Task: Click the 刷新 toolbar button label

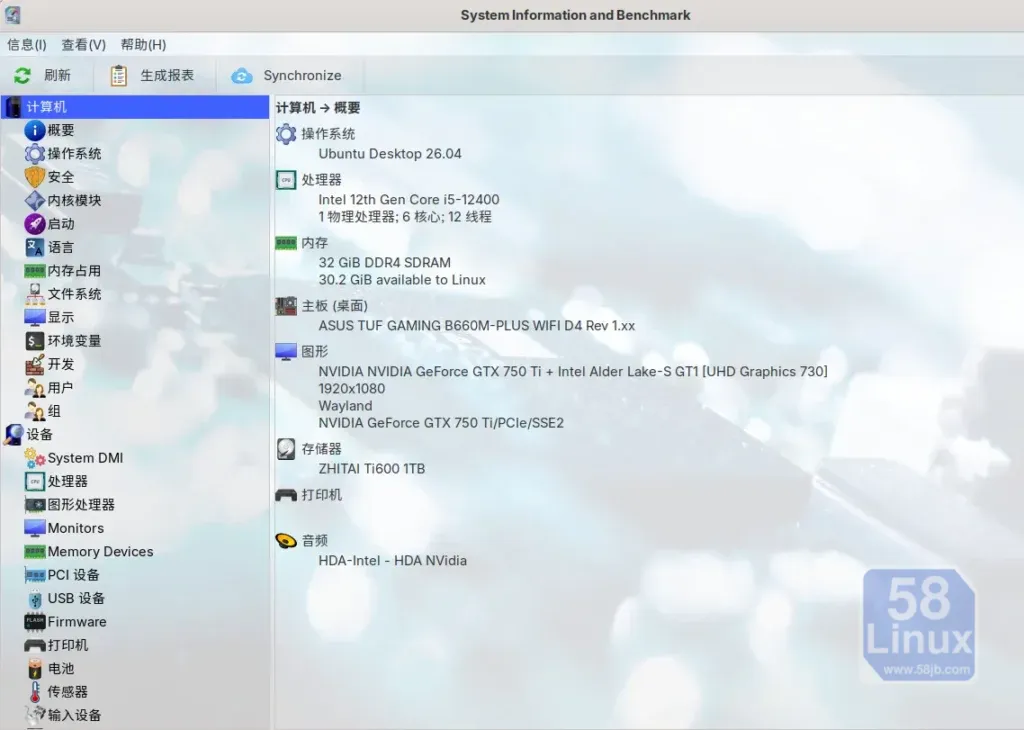Action: pyautogui.click(x=57, y=76)
